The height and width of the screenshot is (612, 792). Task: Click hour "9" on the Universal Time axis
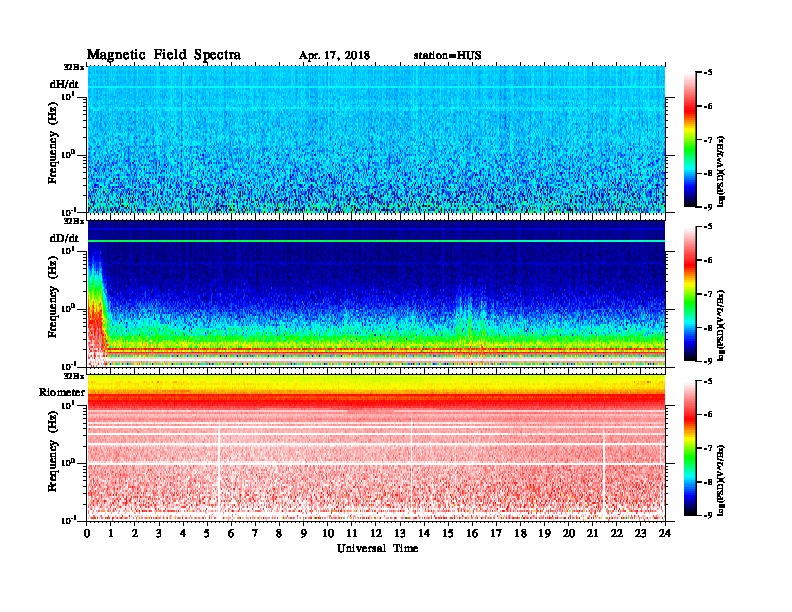click(x=304, y=534)
